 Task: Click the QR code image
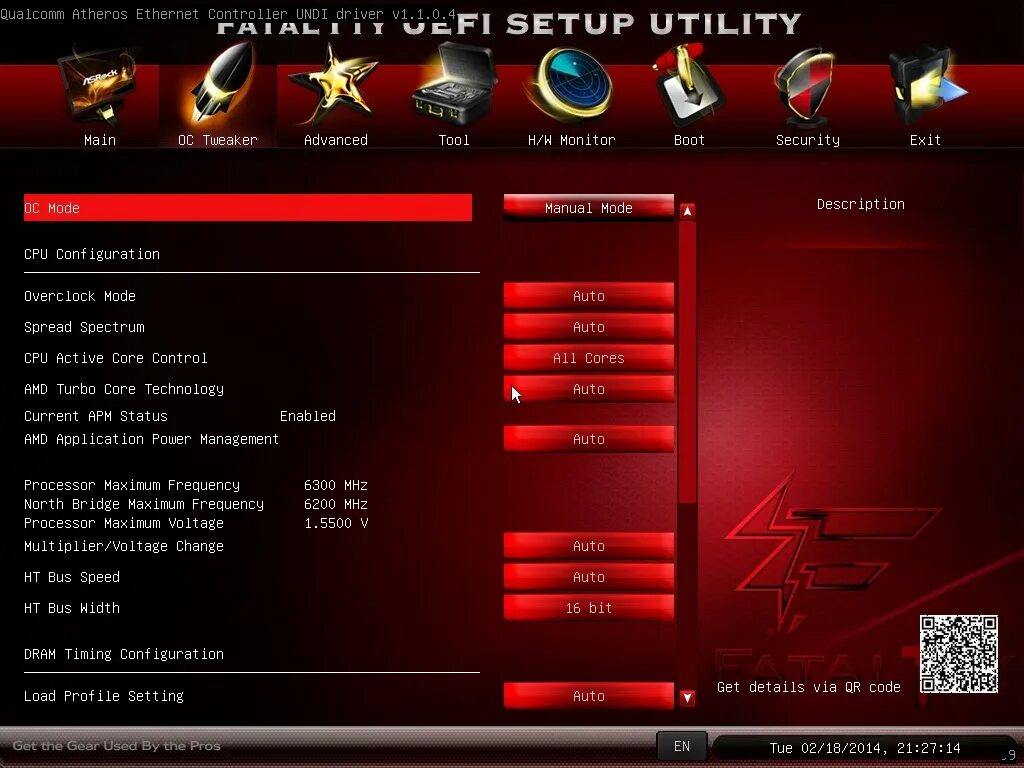click(959, 654)
